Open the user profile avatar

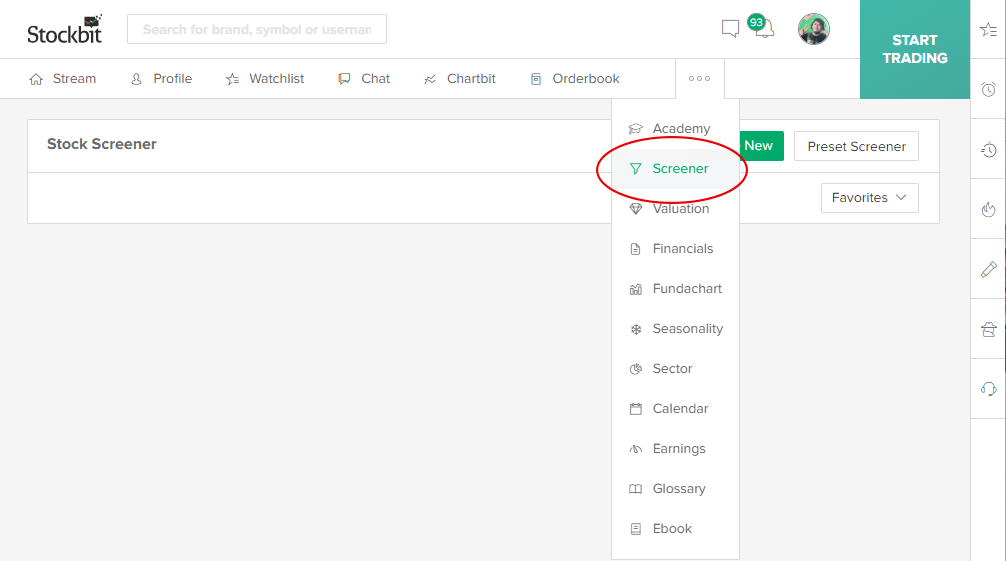click(x=814, y=29)
